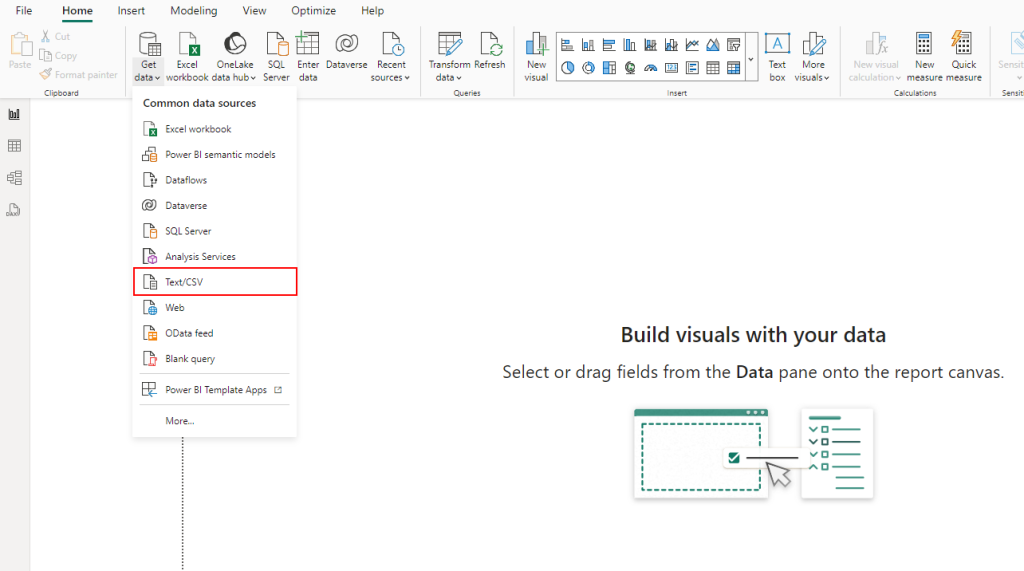Select the Text/CSV data source
This screenshot has width=1024, height=571.
pyautogui.click(x=215, y=282)
